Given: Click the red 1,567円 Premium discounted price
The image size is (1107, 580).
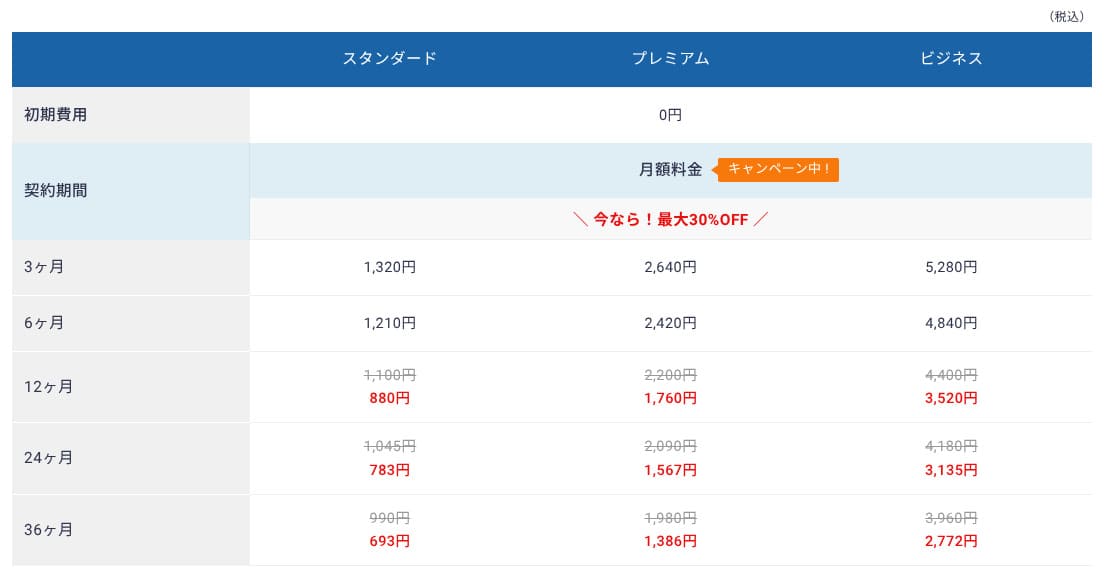Looking at the screenshot, I should pos(670,470).
